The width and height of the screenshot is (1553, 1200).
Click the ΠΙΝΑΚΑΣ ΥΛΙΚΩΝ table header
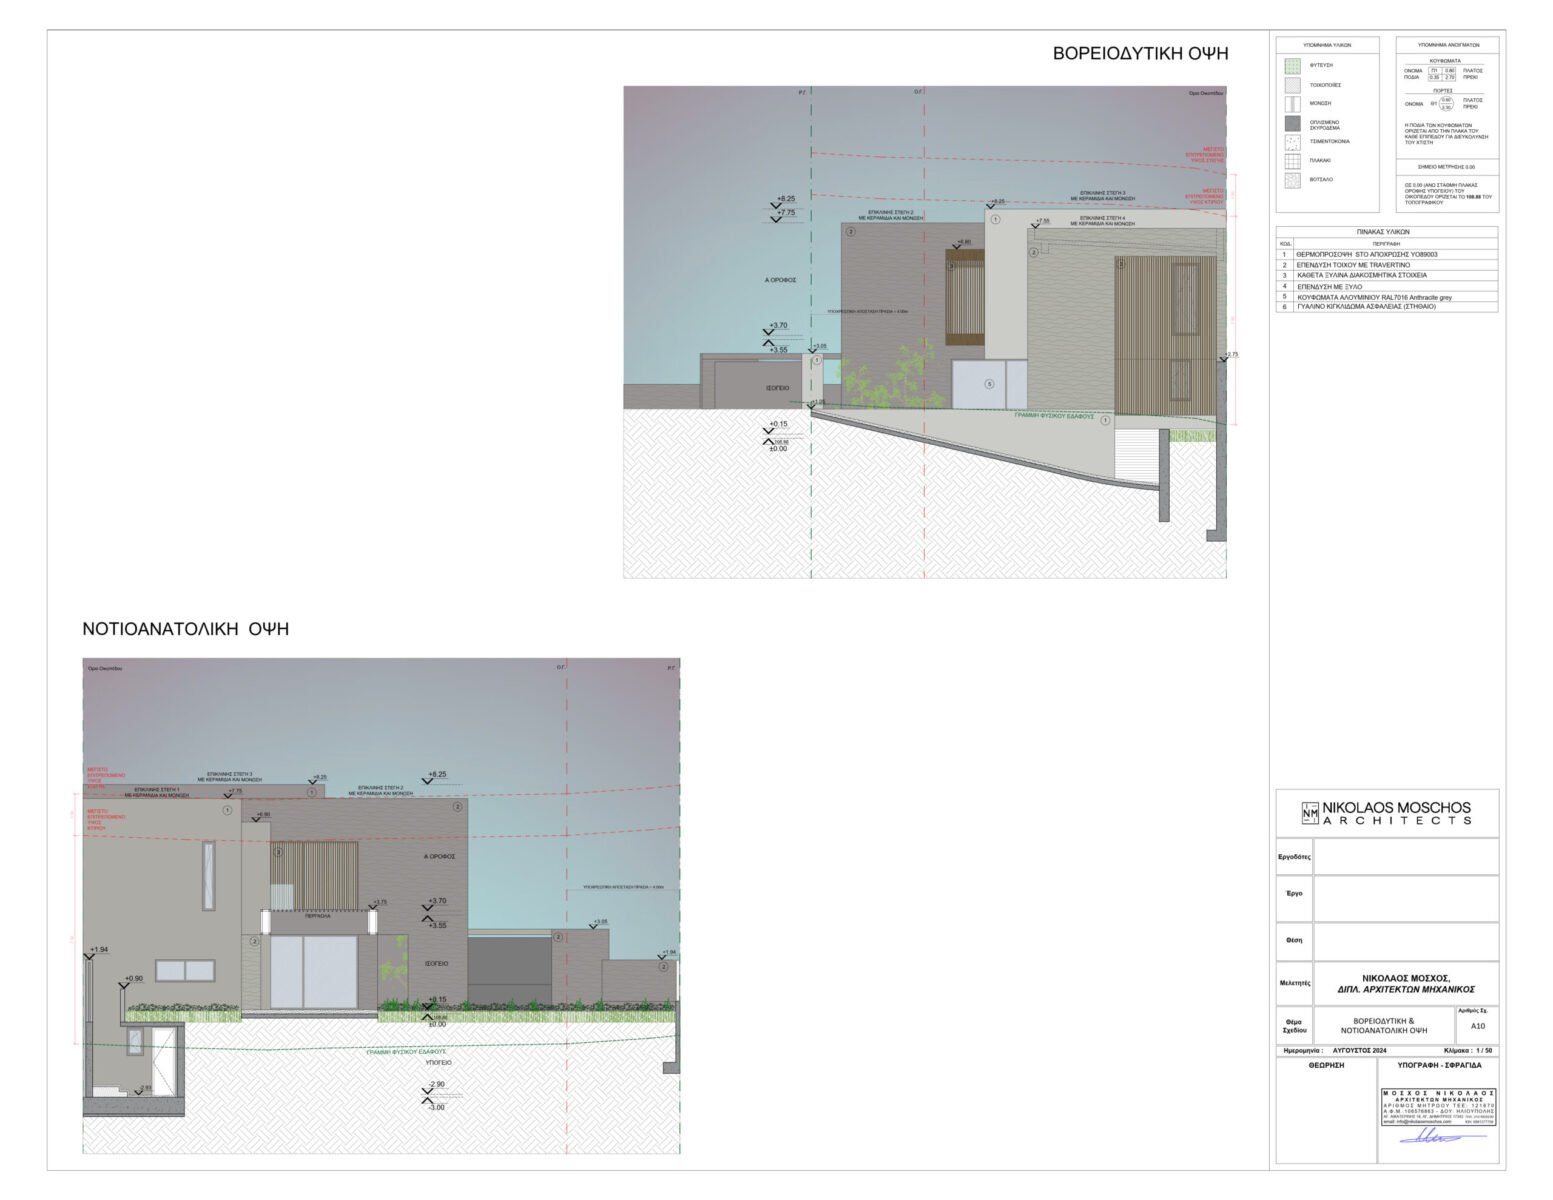(1383, 231)
